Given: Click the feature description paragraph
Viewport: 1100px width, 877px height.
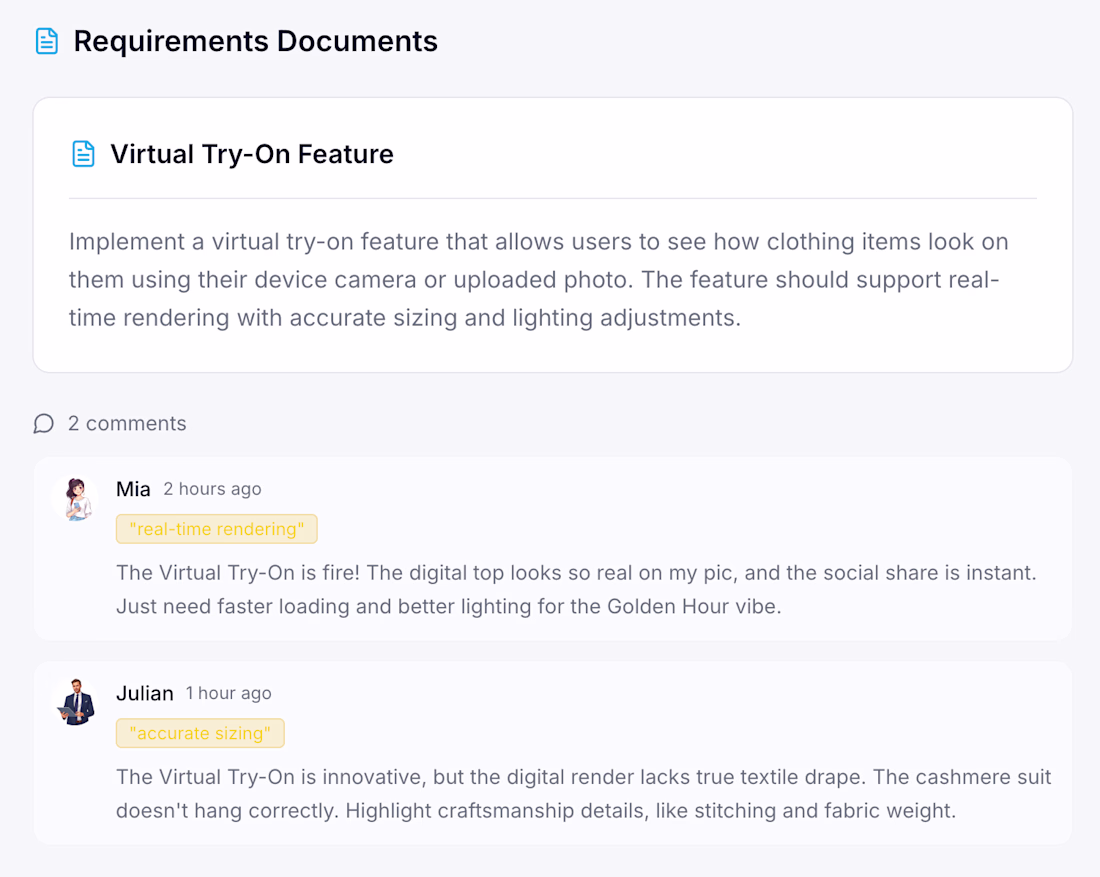Looking at the screenshot, I should click(538, 280).
